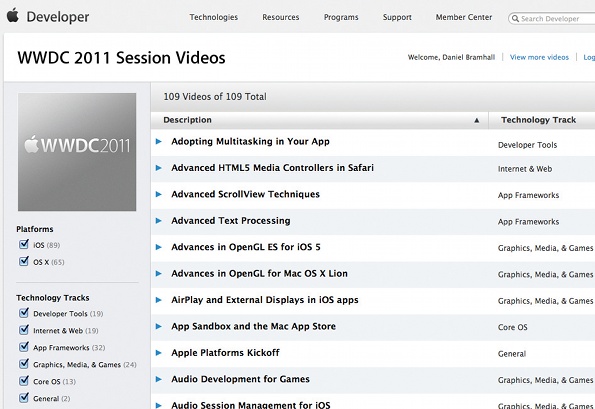Click Core OS track cell
The height and width of the screenshot is (409, 595).
[x=513, y=327]
